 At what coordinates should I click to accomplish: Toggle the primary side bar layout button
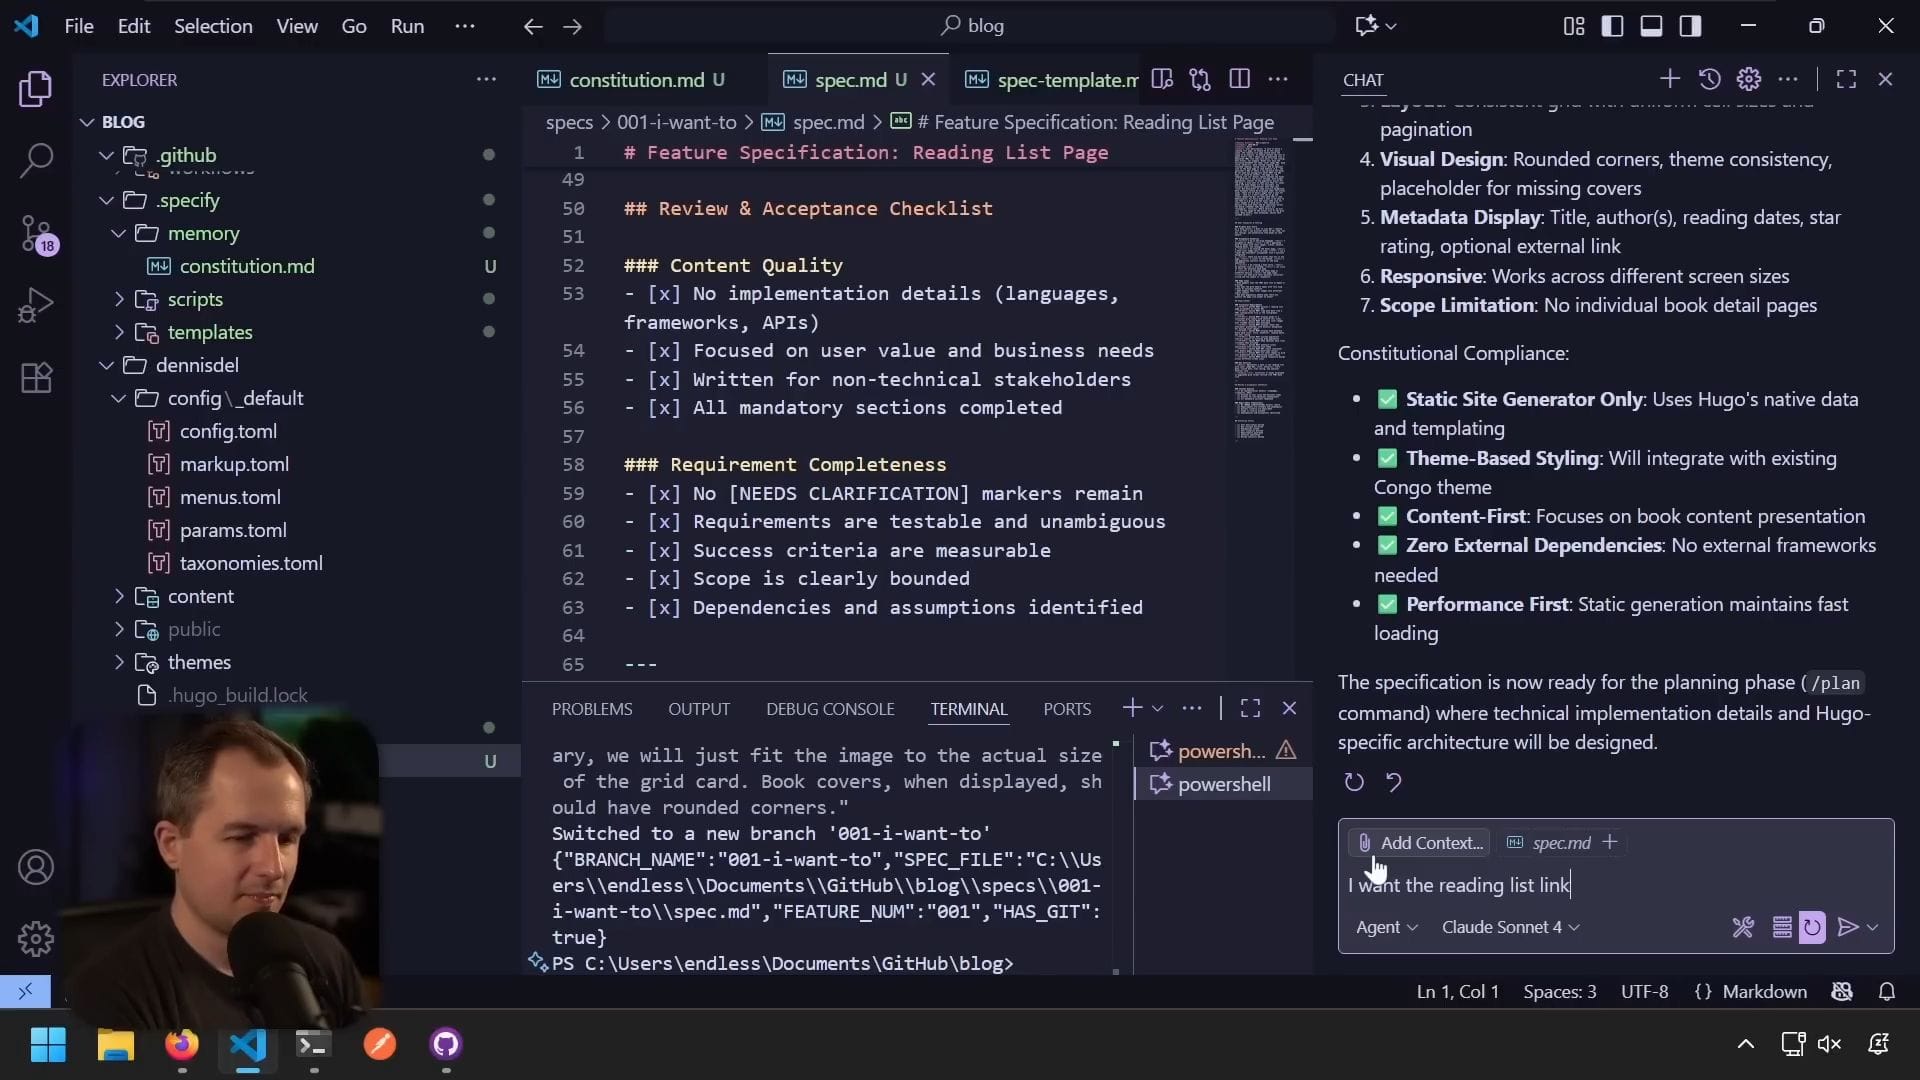(1612, 26)
